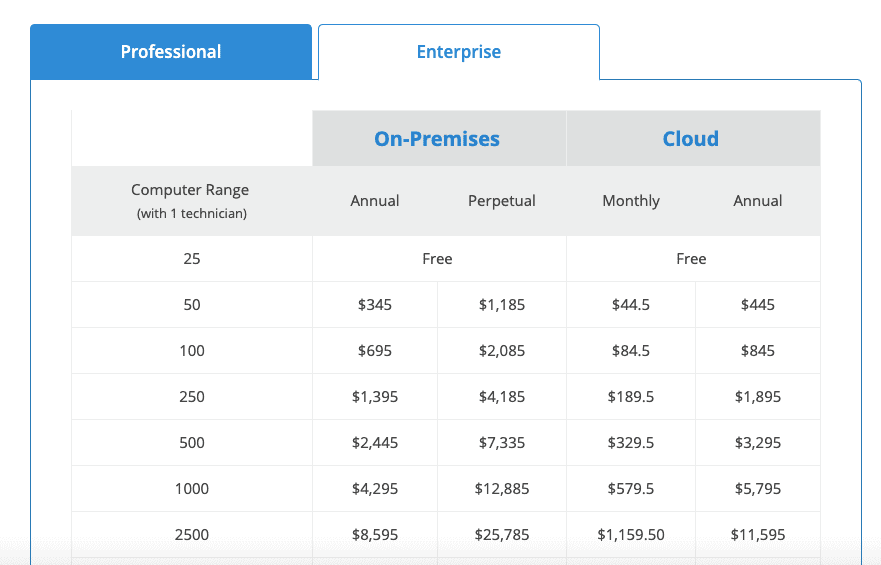Viewport: 881px width, 565px height.
Task: Click the $1,185 perpetual price
Action: coord(502,305)
